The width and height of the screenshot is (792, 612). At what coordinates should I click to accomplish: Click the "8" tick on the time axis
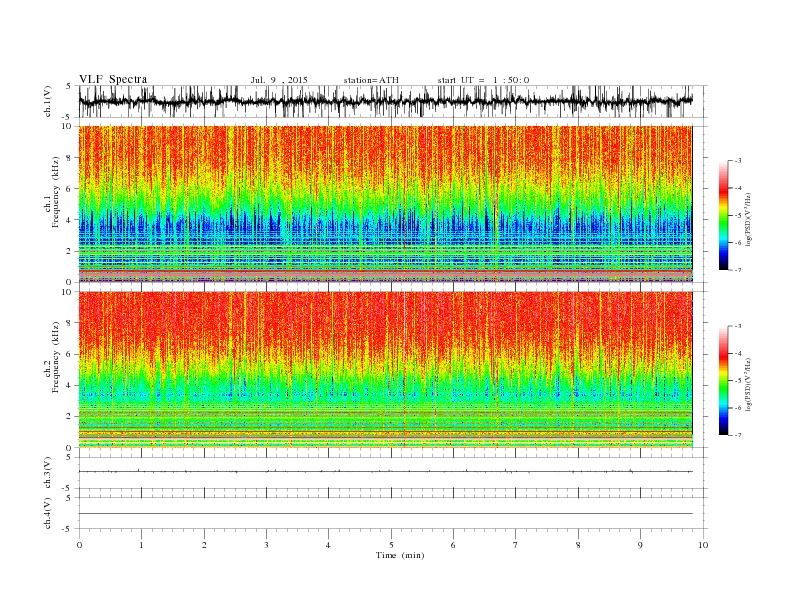coord(578,545)
